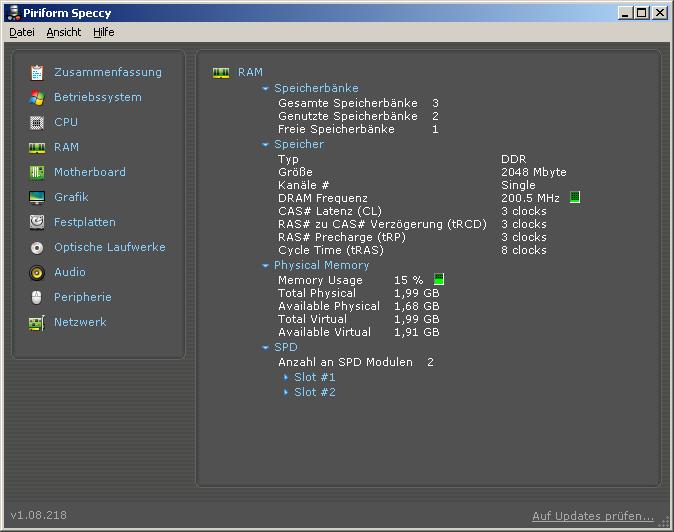
Task: Open the Peripherie section
Action: point(83,297)
